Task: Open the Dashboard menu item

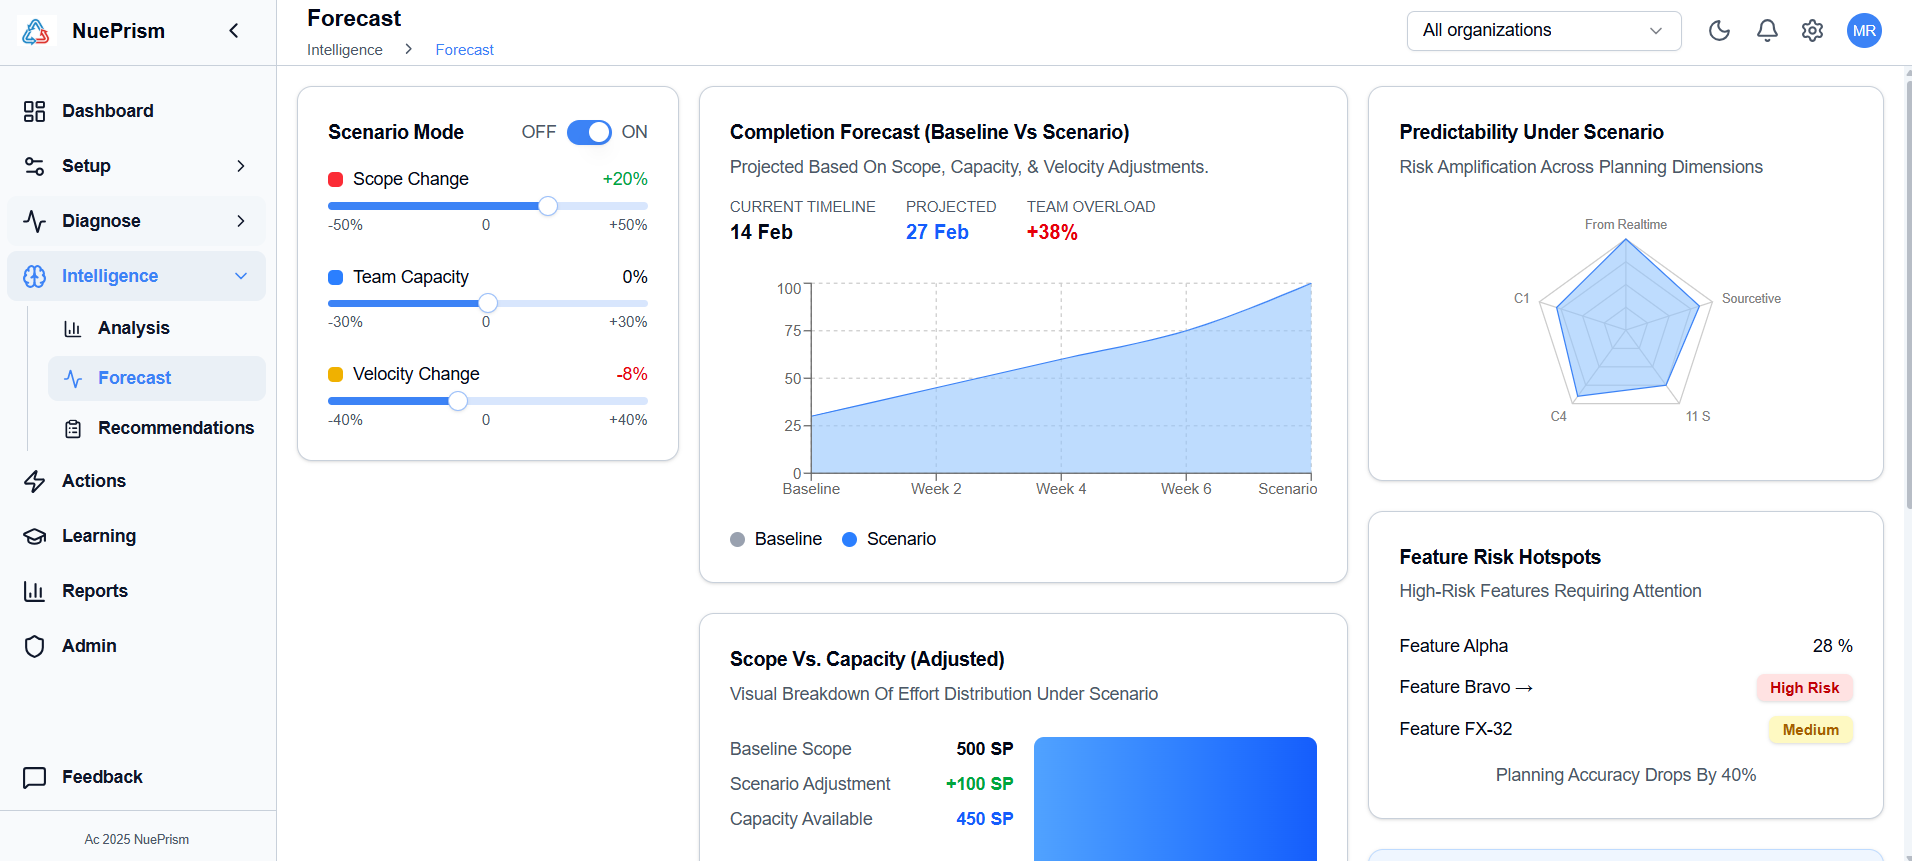Action: coord(137,111)
